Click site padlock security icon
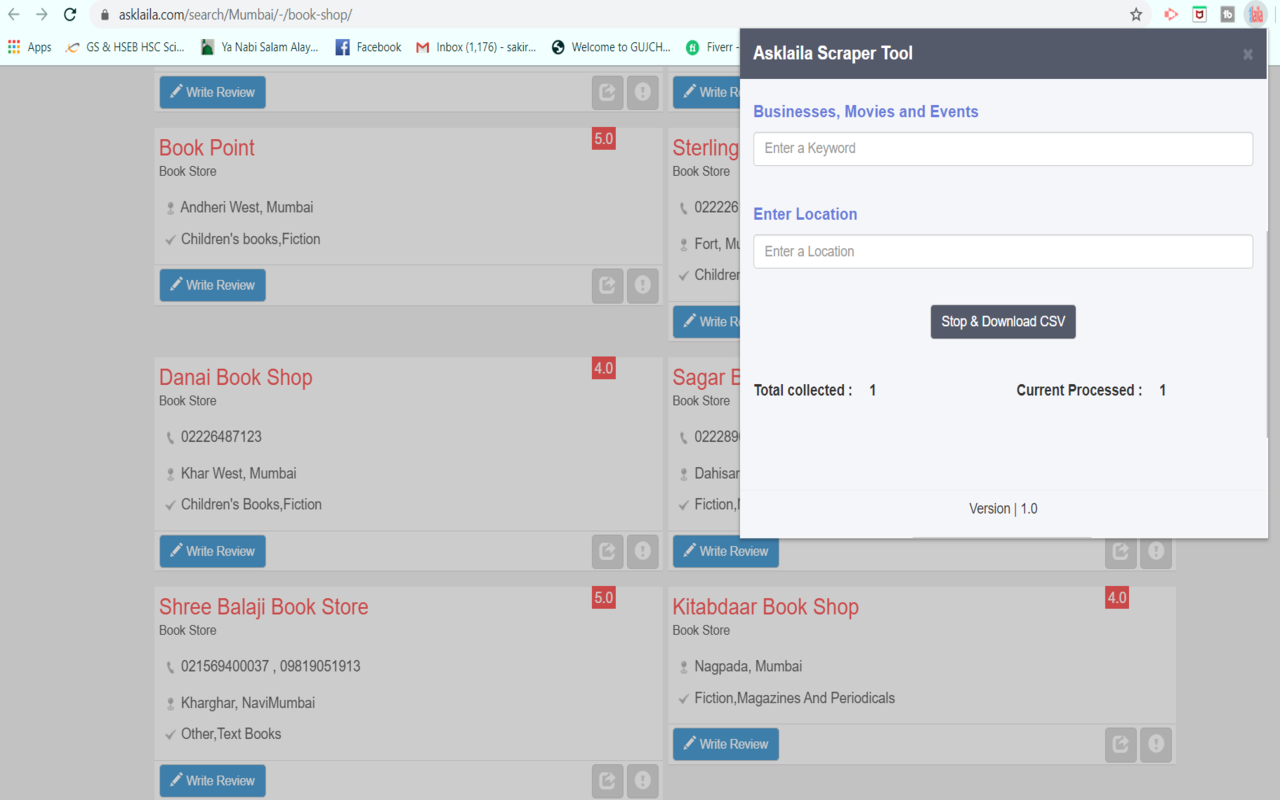The width and height of the screenshot is (1280, 800). [x=104, y=15]
